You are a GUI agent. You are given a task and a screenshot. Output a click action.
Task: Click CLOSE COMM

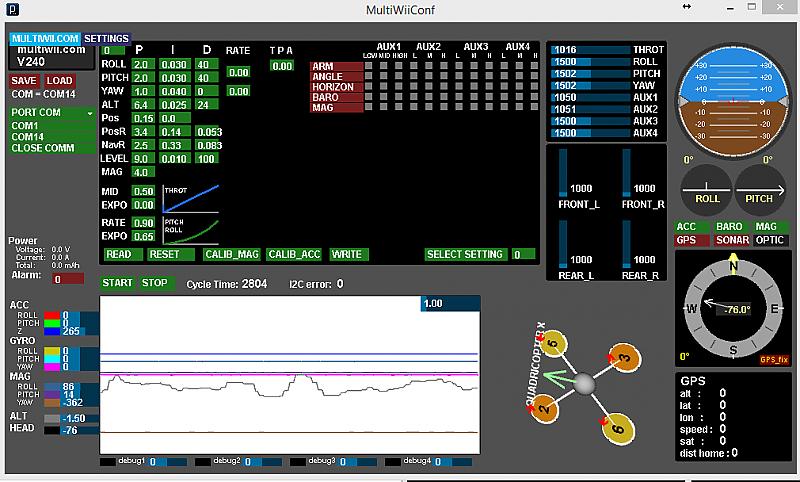[x=52, y=148]
